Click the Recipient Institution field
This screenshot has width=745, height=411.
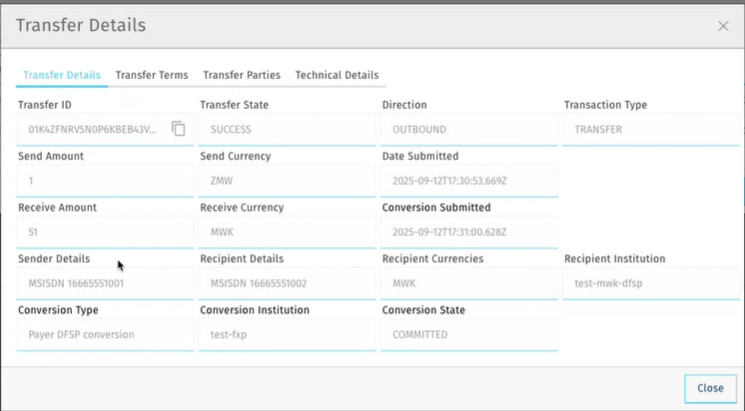(649, 283)
